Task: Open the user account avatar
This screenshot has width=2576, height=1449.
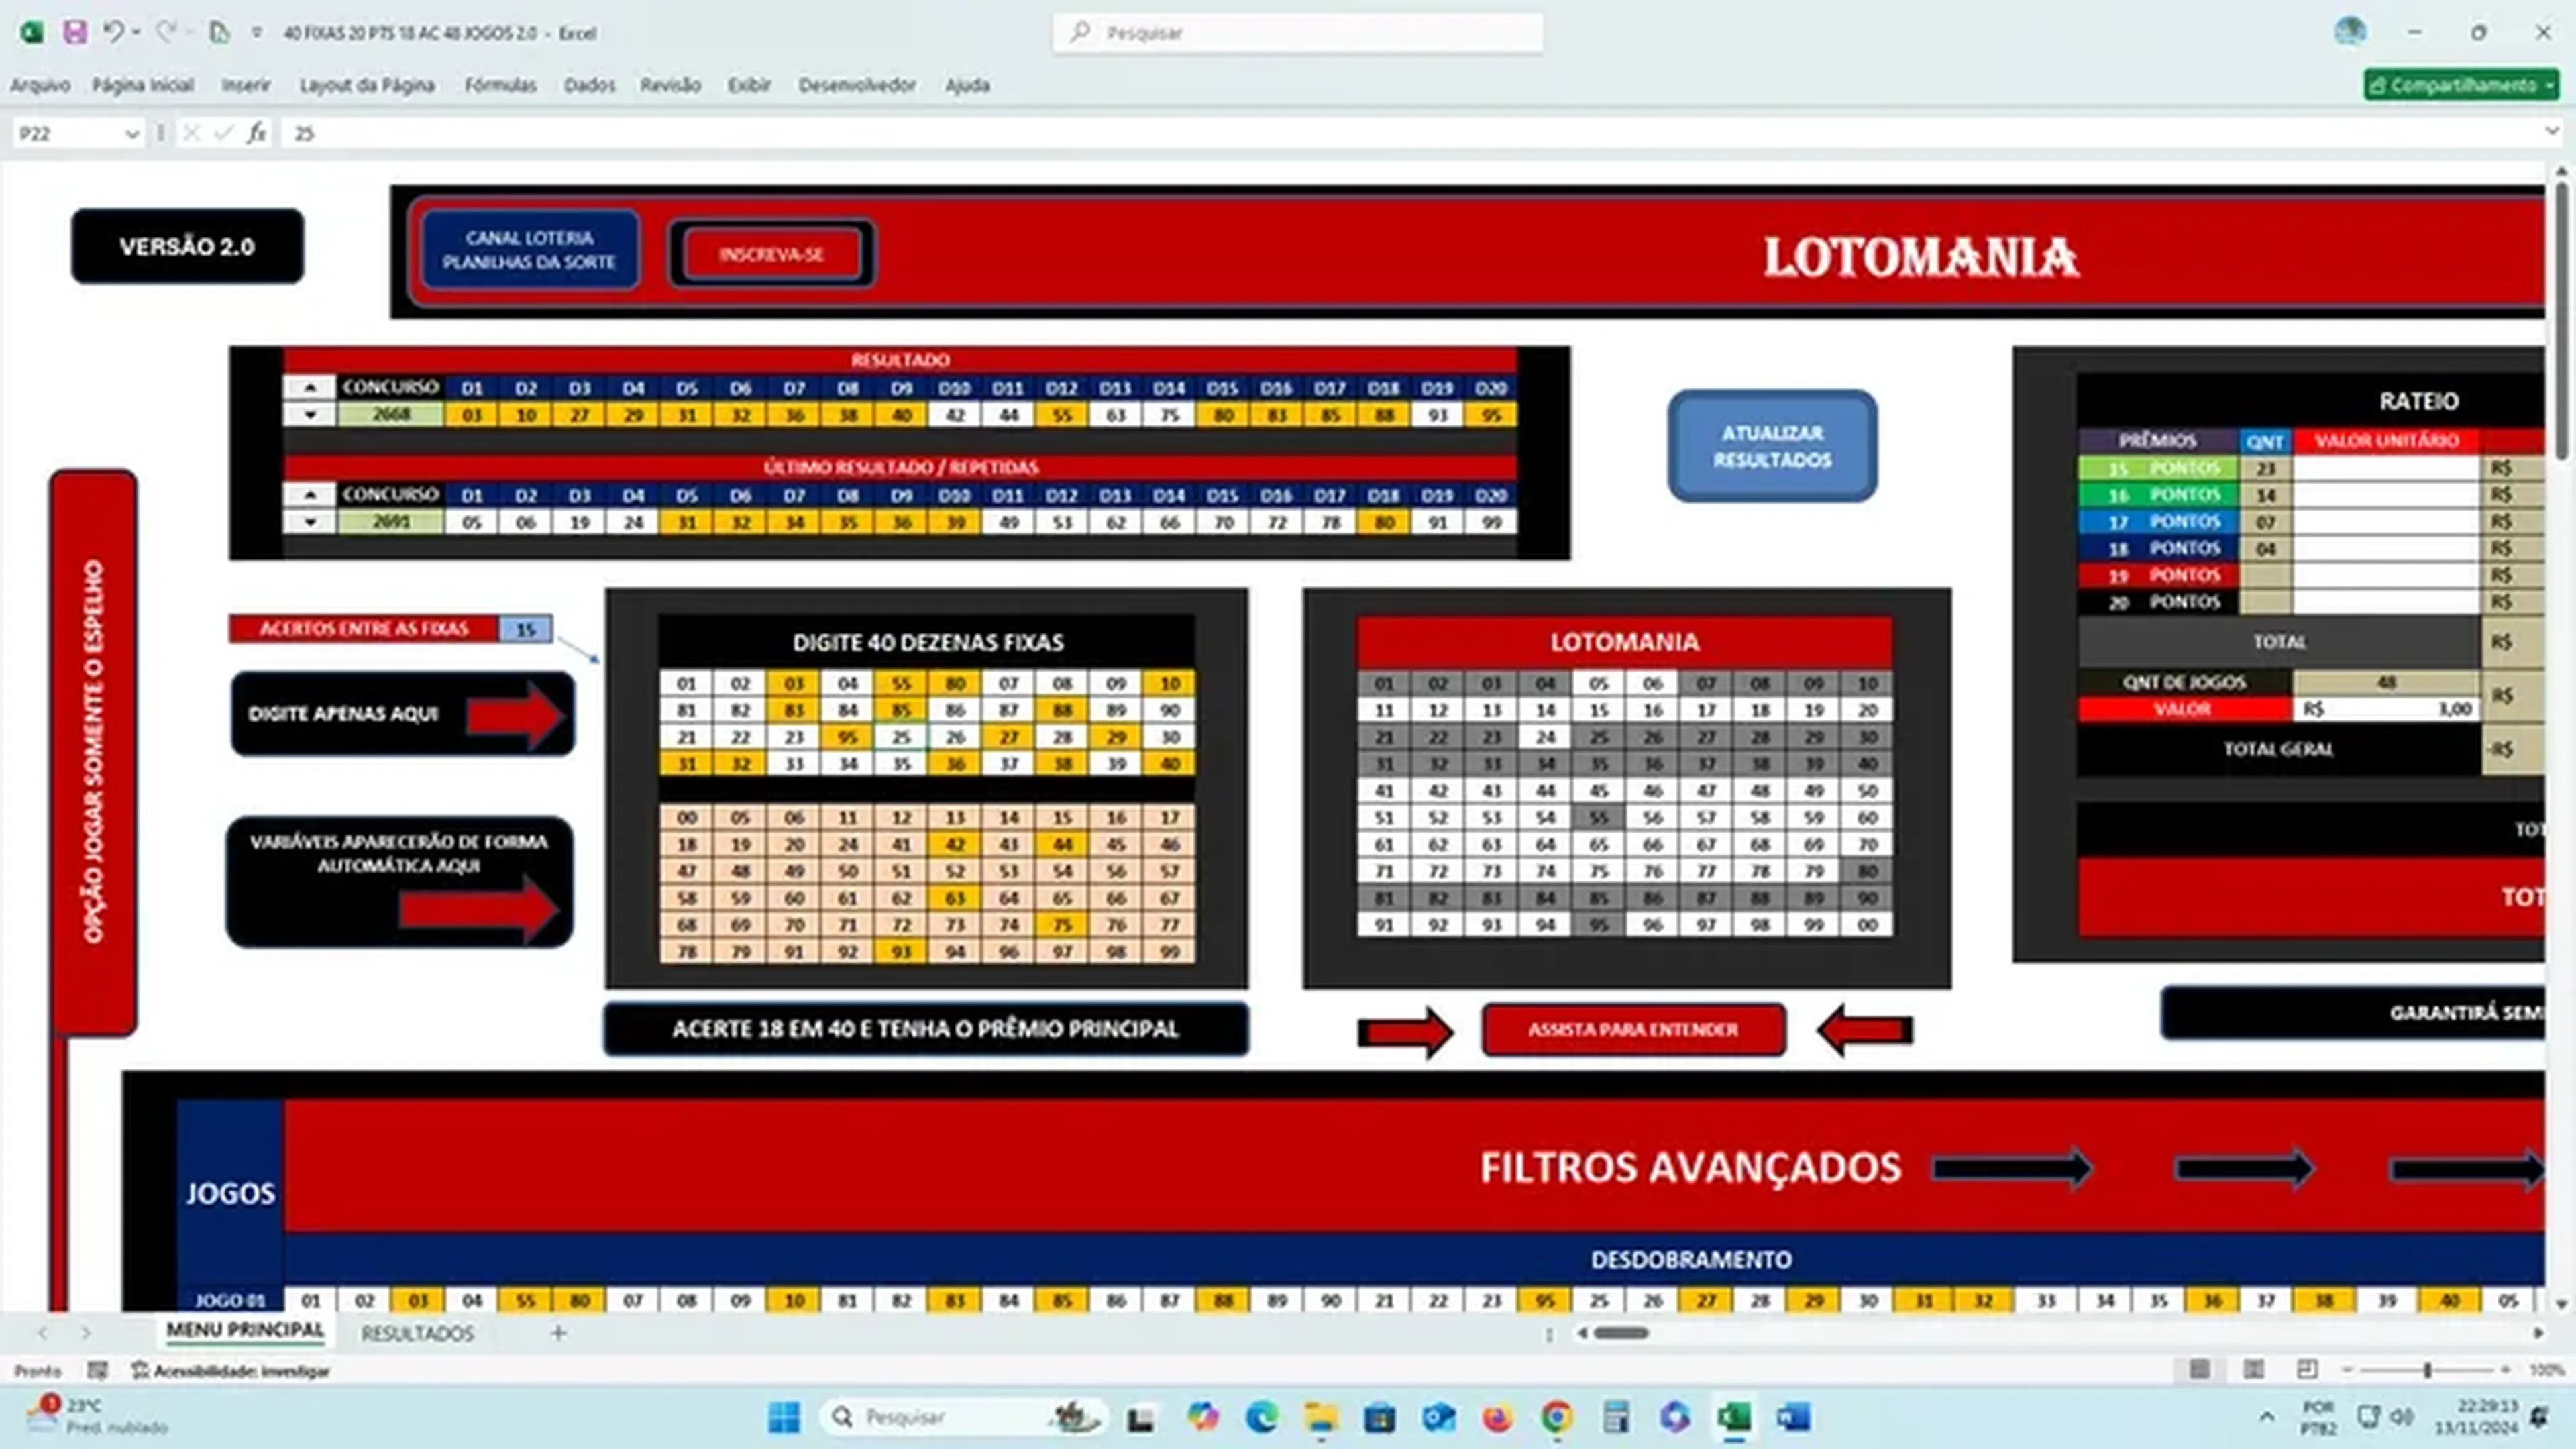Action: pyautogui.click(x=2350, y=32)
